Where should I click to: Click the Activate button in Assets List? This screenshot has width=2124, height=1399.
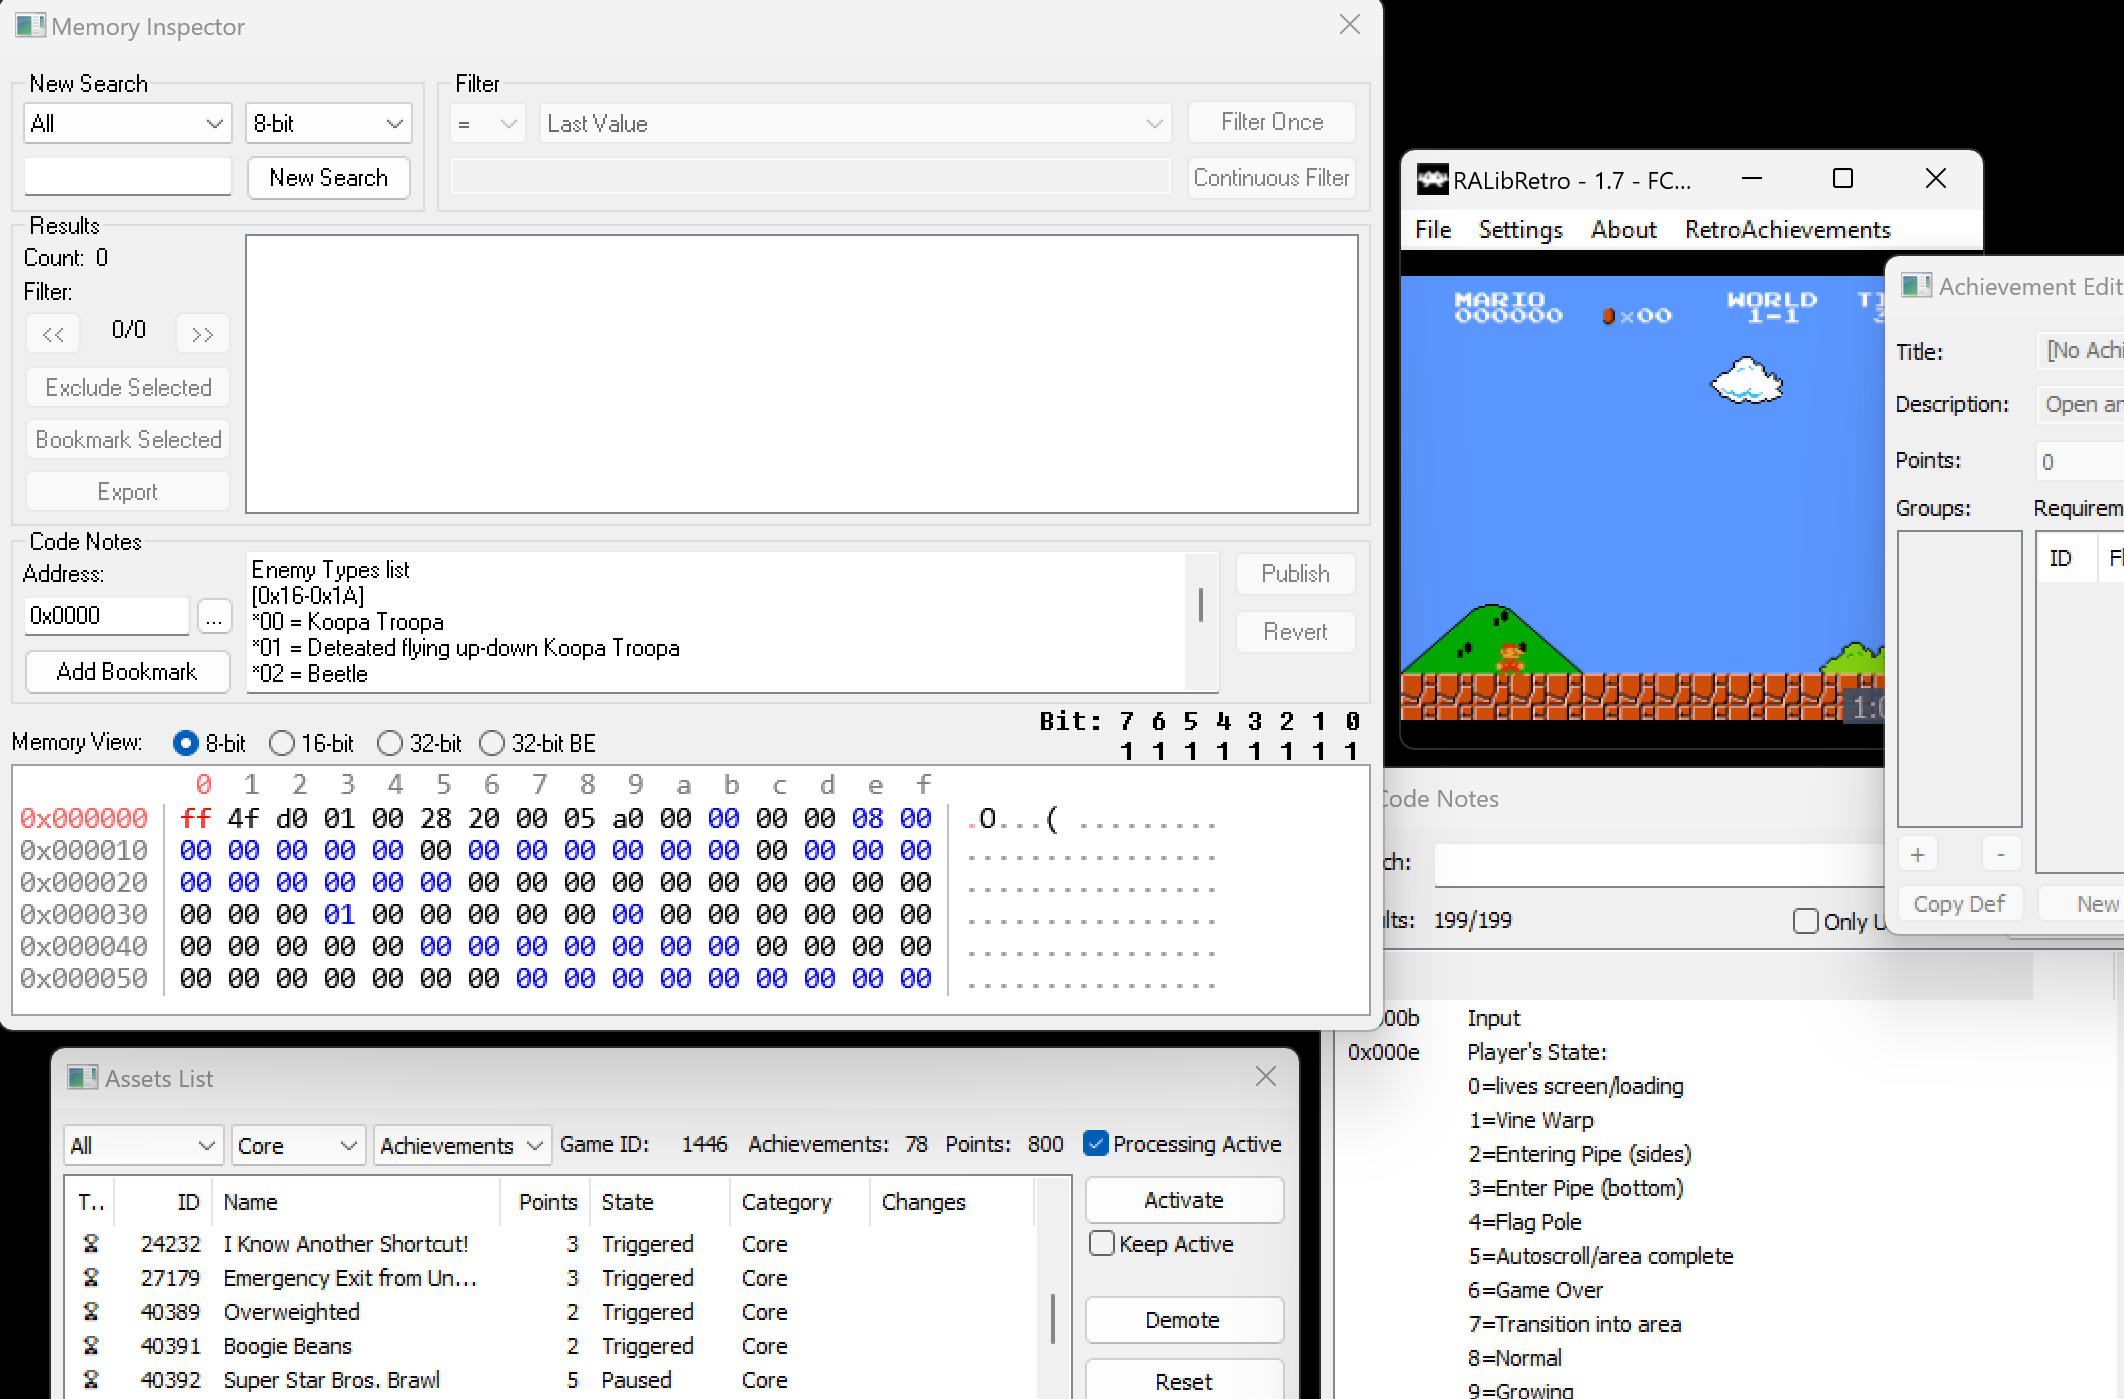tap(1184, 1200)
